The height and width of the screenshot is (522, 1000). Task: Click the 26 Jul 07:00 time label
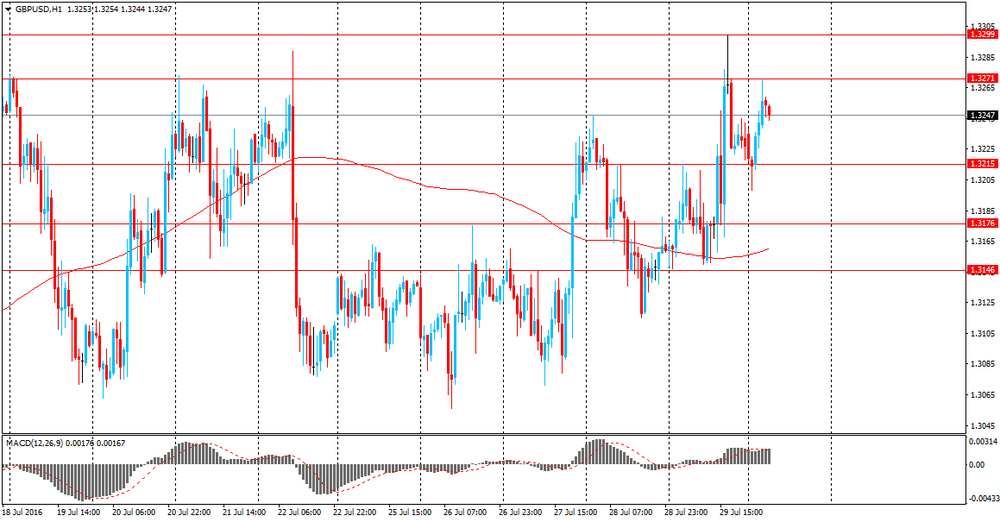[x=466, y=512]
